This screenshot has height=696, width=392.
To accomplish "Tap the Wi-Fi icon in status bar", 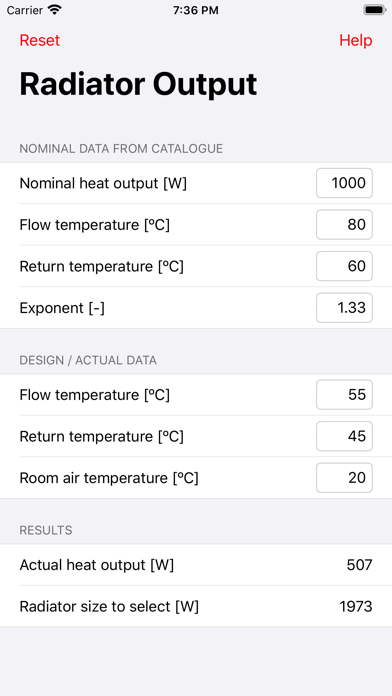I will [55, 10].
